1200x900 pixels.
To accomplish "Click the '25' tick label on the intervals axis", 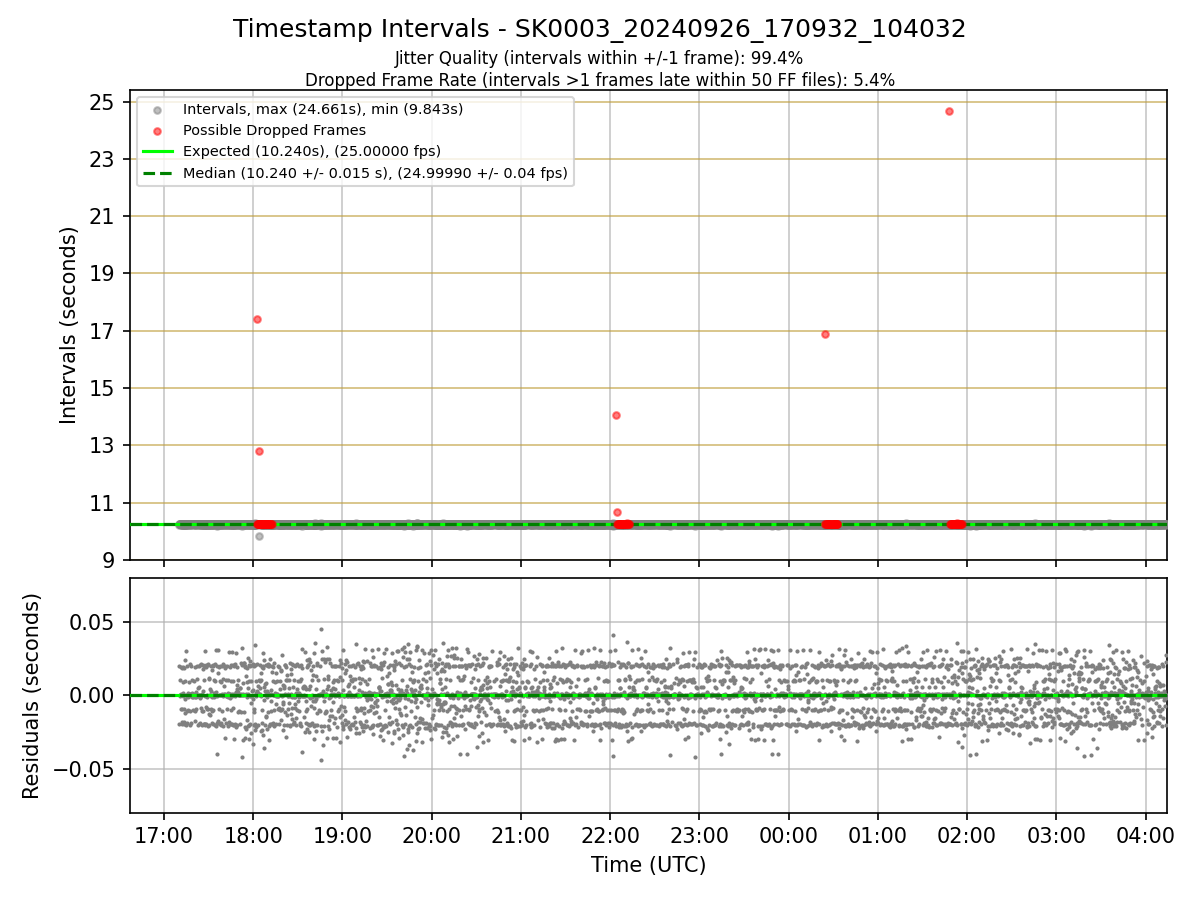I will point(104,102).
